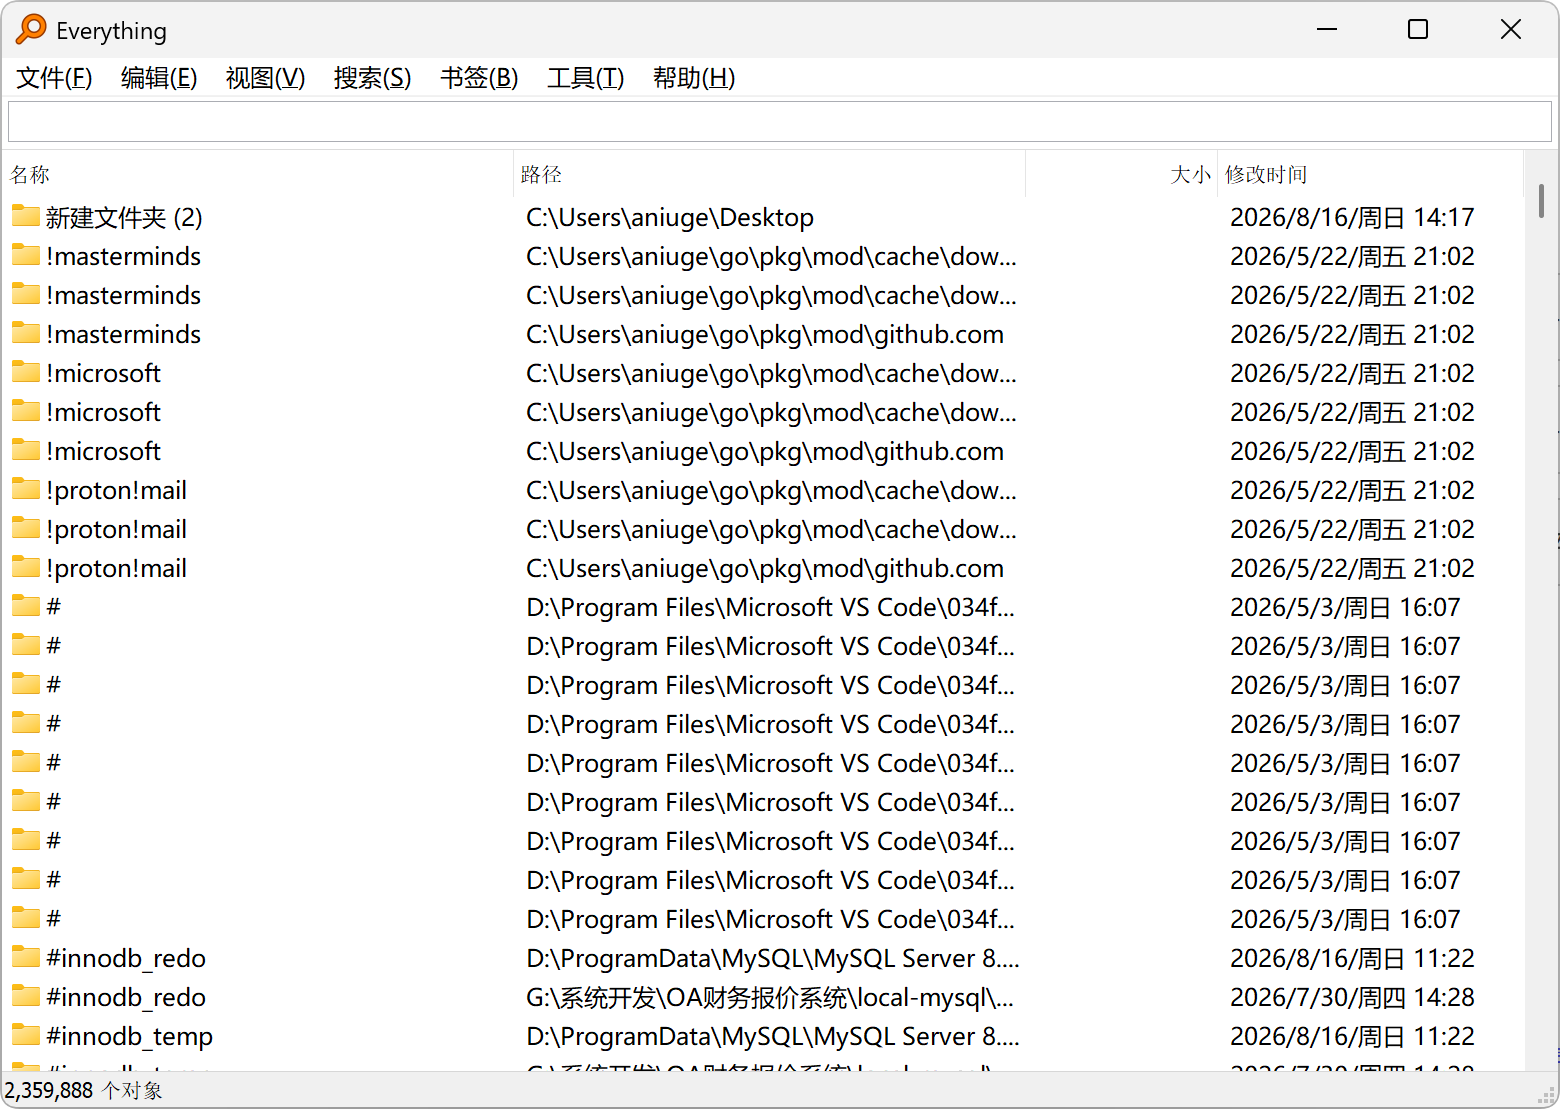Select the folder icon for 新建文件夹 (2)
The height and width of the screenshot is (1109, 1560).
pyautogui.click(x=26, y=216)
